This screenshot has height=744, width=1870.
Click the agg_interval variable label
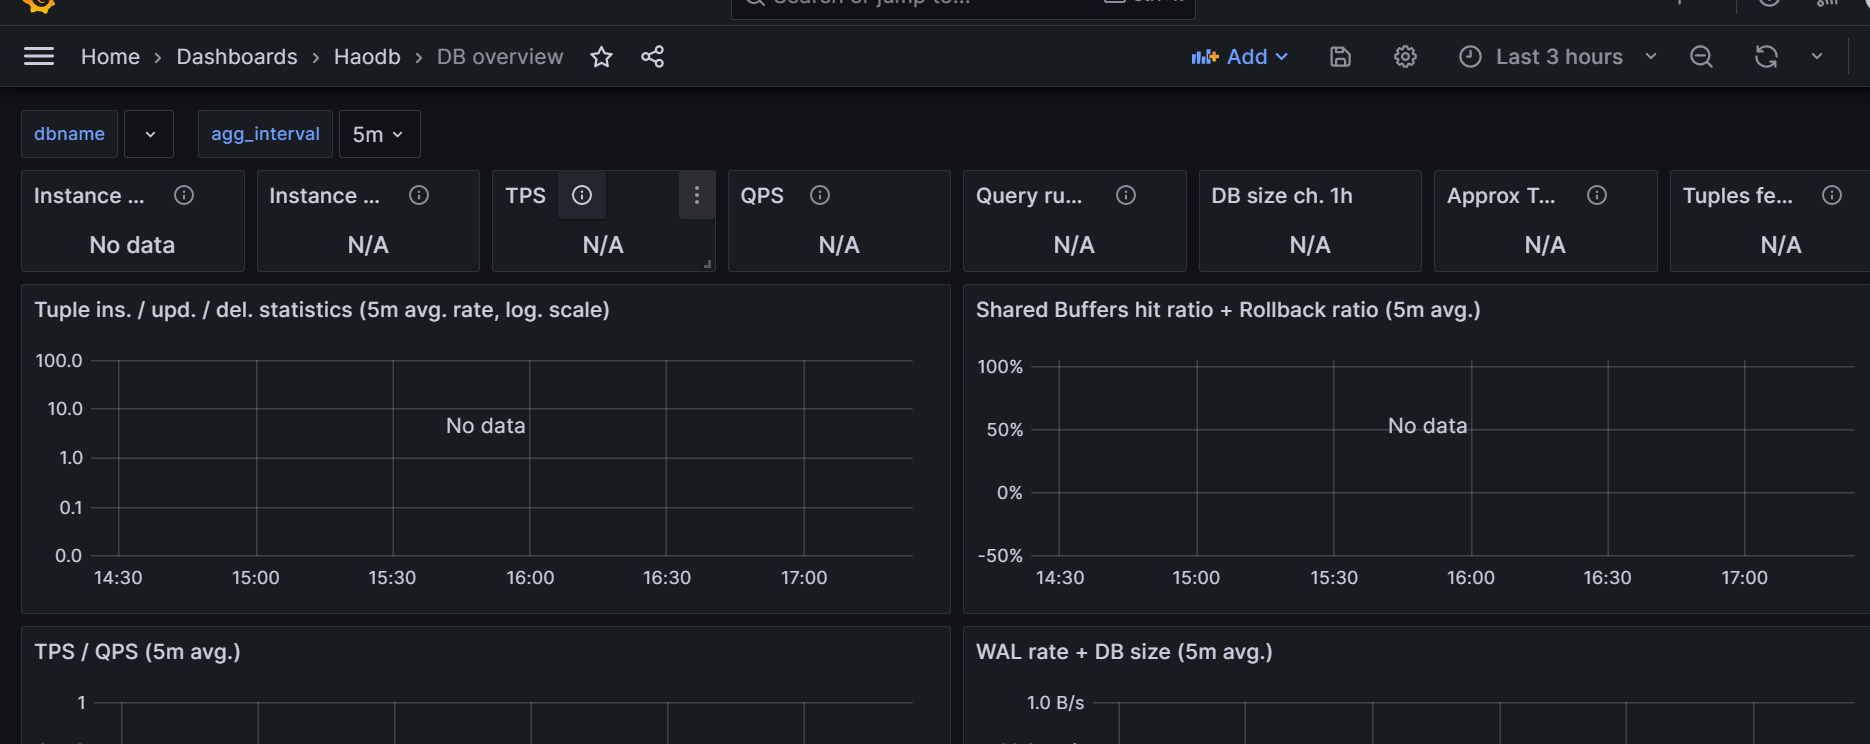[265, 134]
